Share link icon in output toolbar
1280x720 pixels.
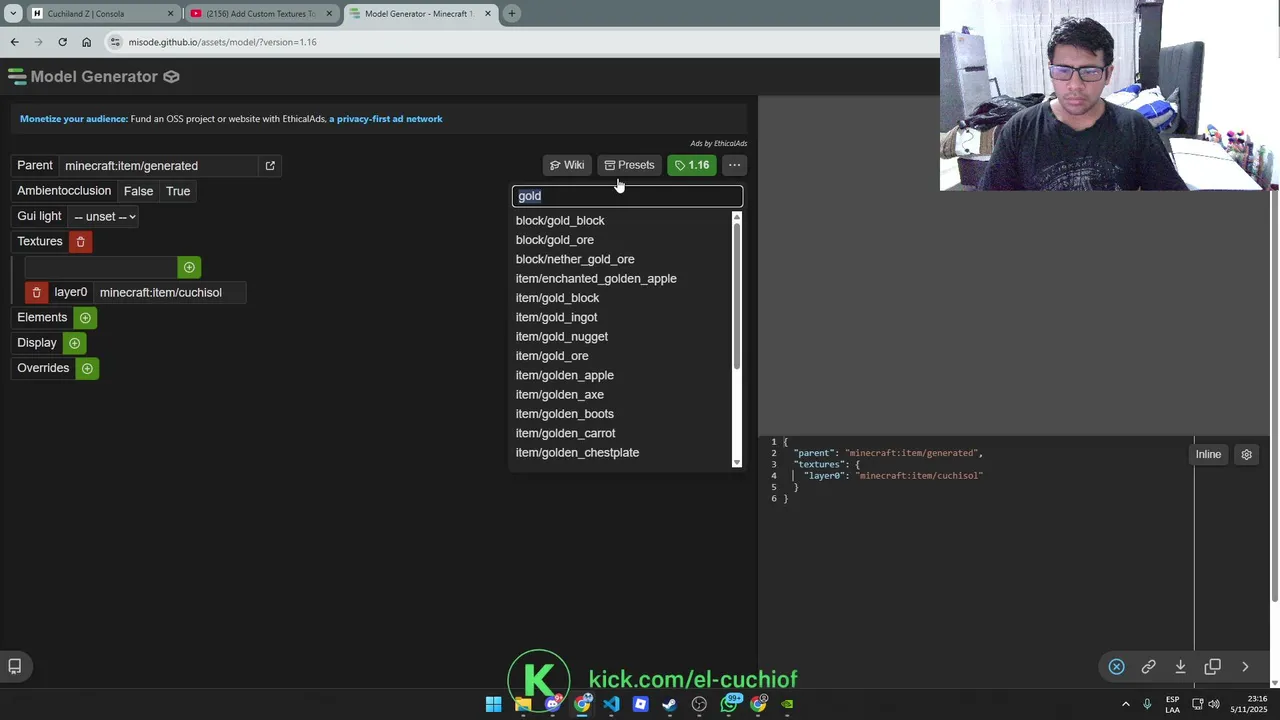[x=1149, y=667]
